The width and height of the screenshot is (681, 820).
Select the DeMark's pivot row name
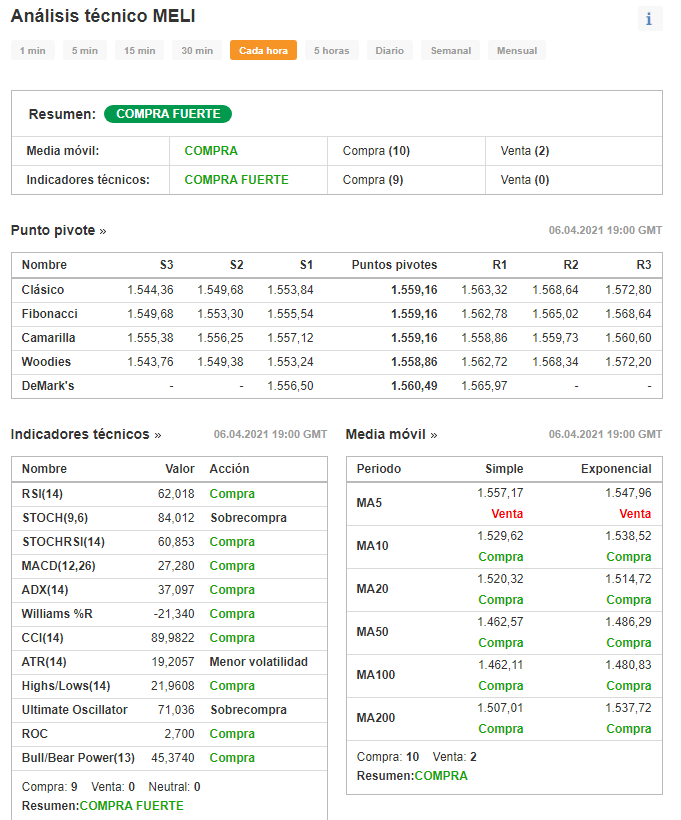coord(48,386)
